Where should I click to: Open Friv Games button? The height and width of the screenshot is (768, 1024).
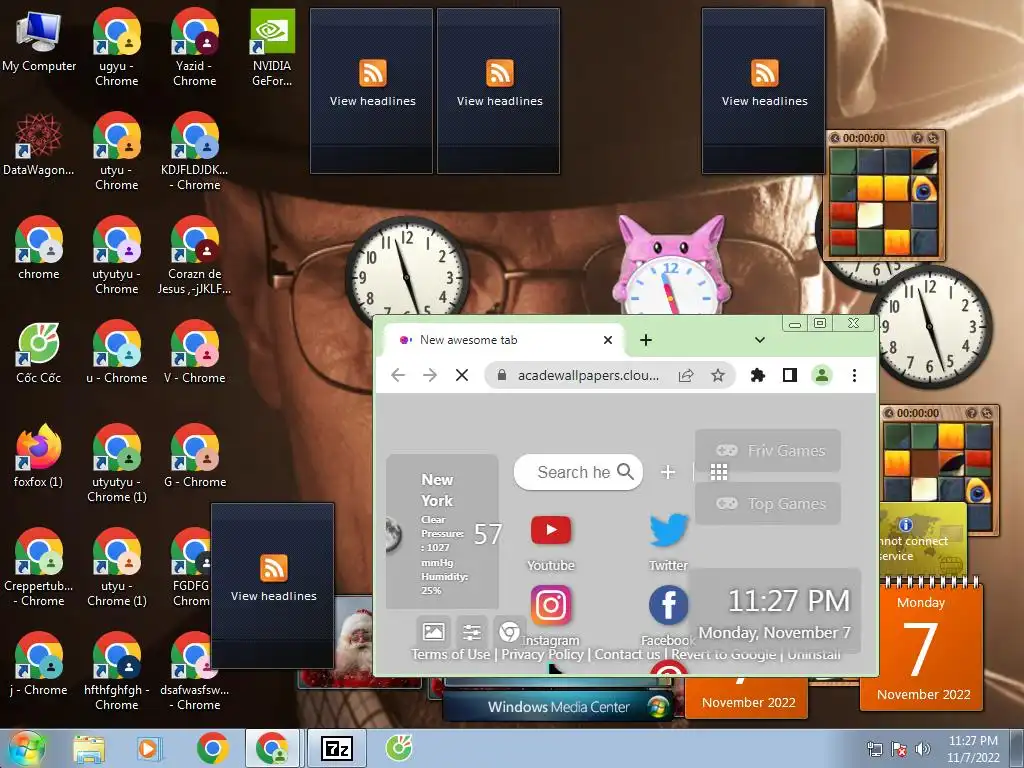[x=768, y=451]
